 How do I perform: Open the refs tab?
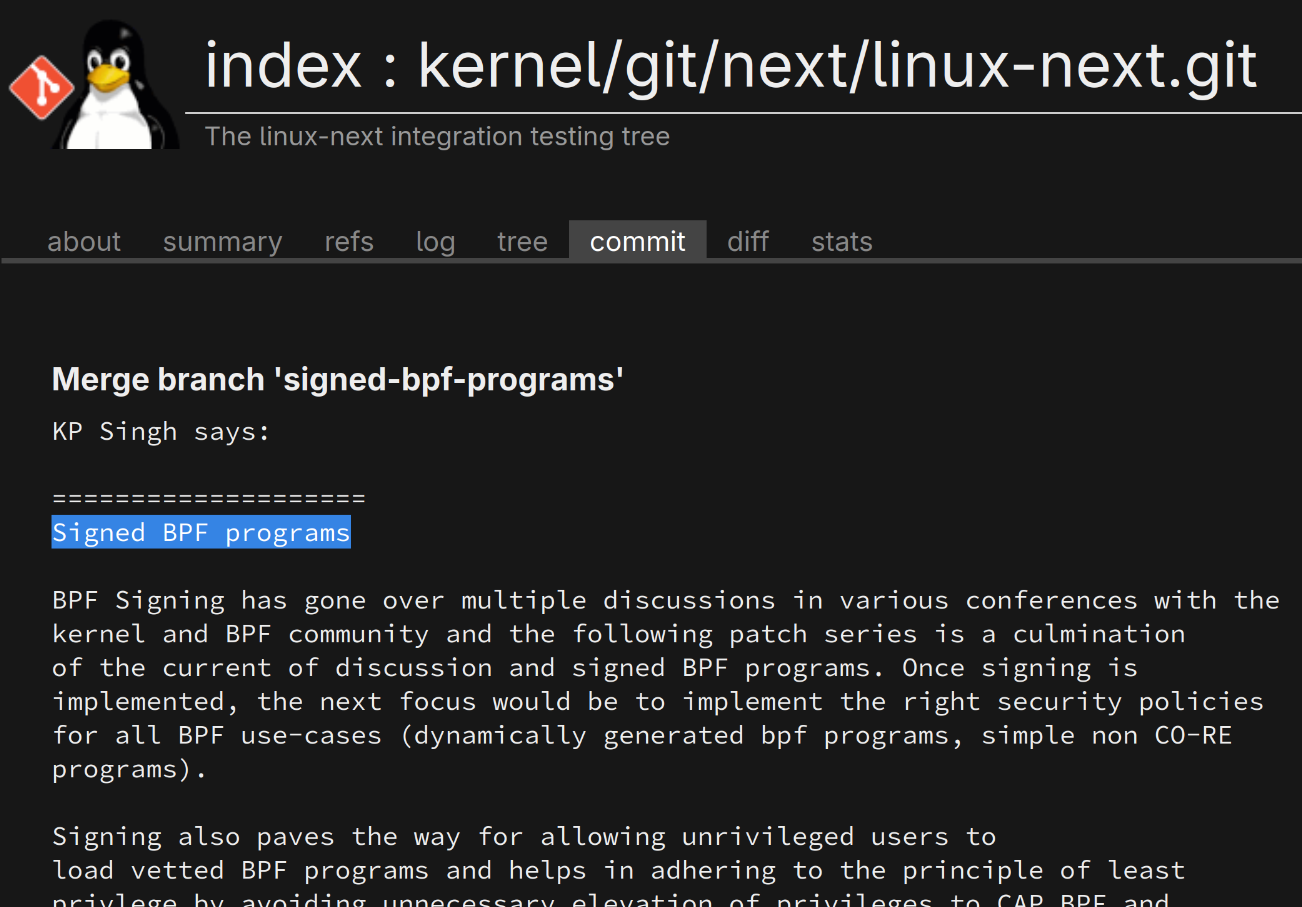pos(349,242)
